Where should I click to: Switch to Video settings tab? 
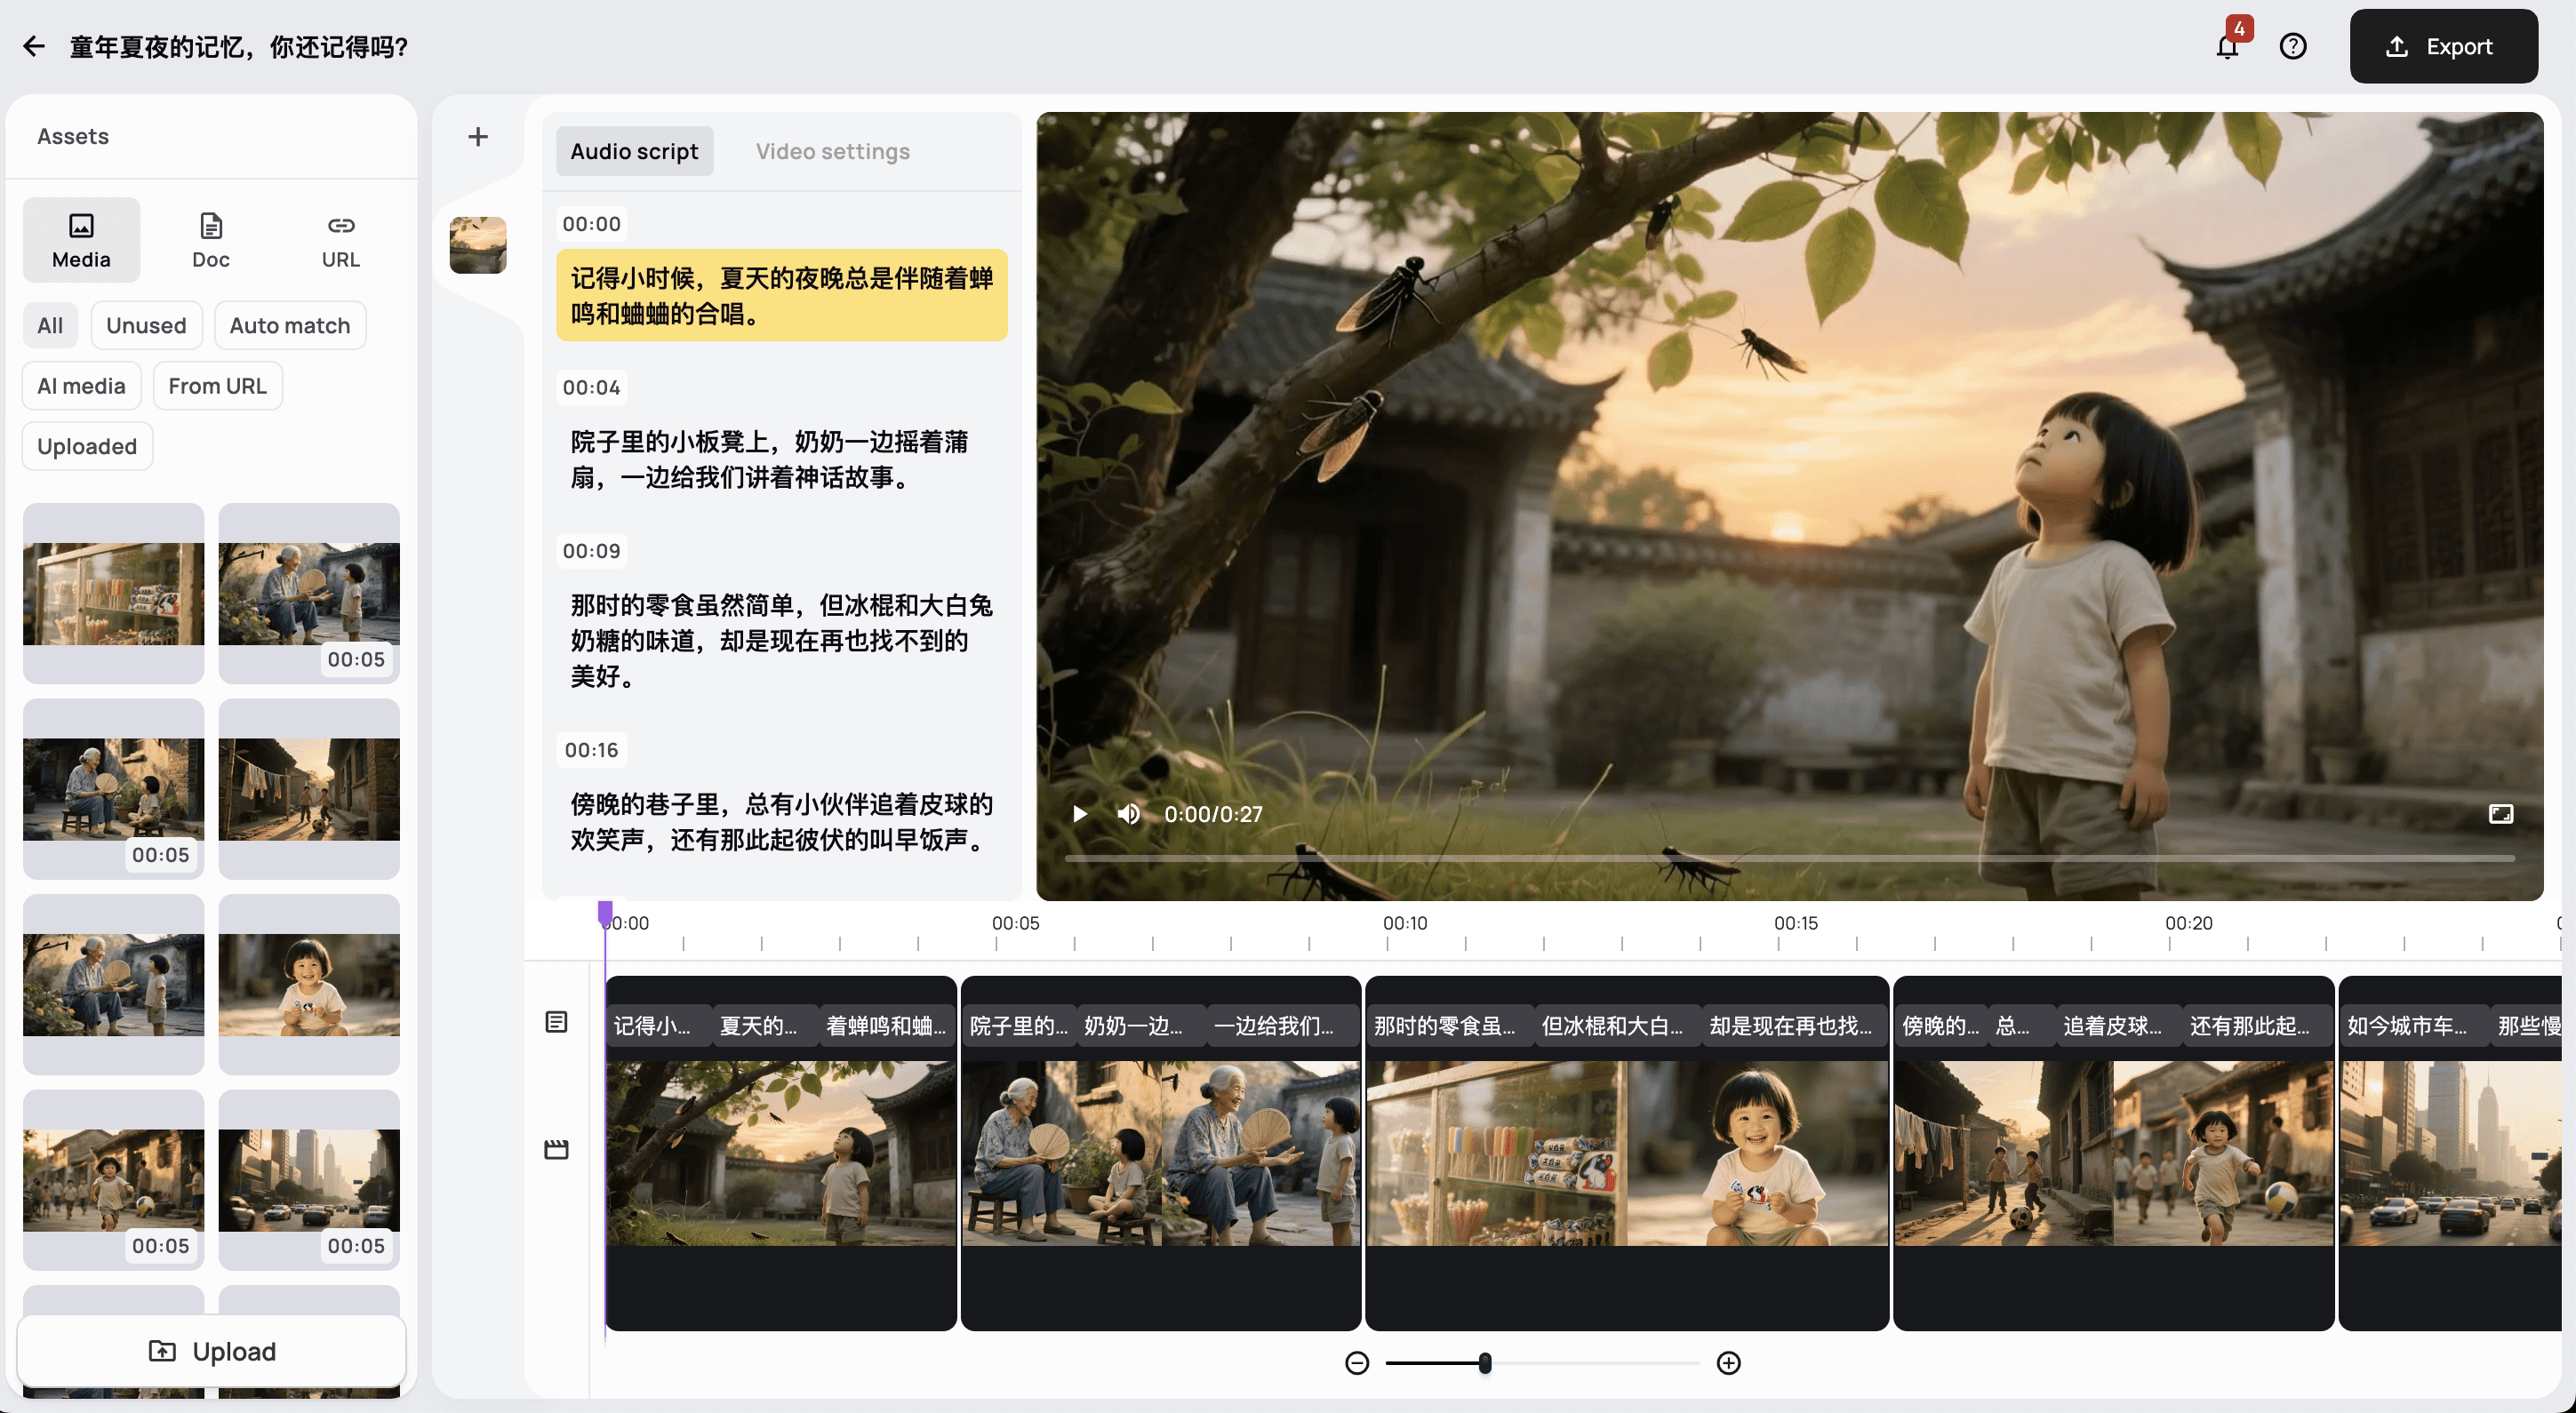pyautogui.click(x=832, y=151)
